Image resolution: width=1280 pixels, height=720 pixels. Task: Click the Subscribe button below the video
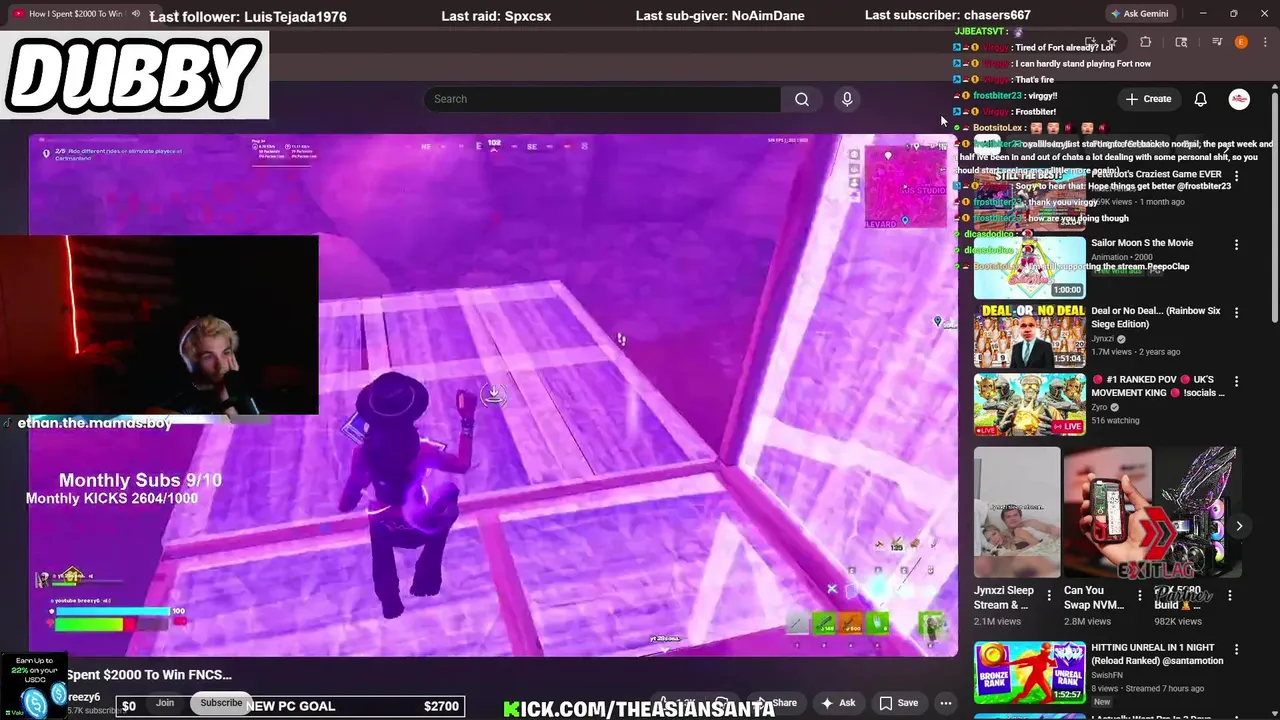click(221, 703)
